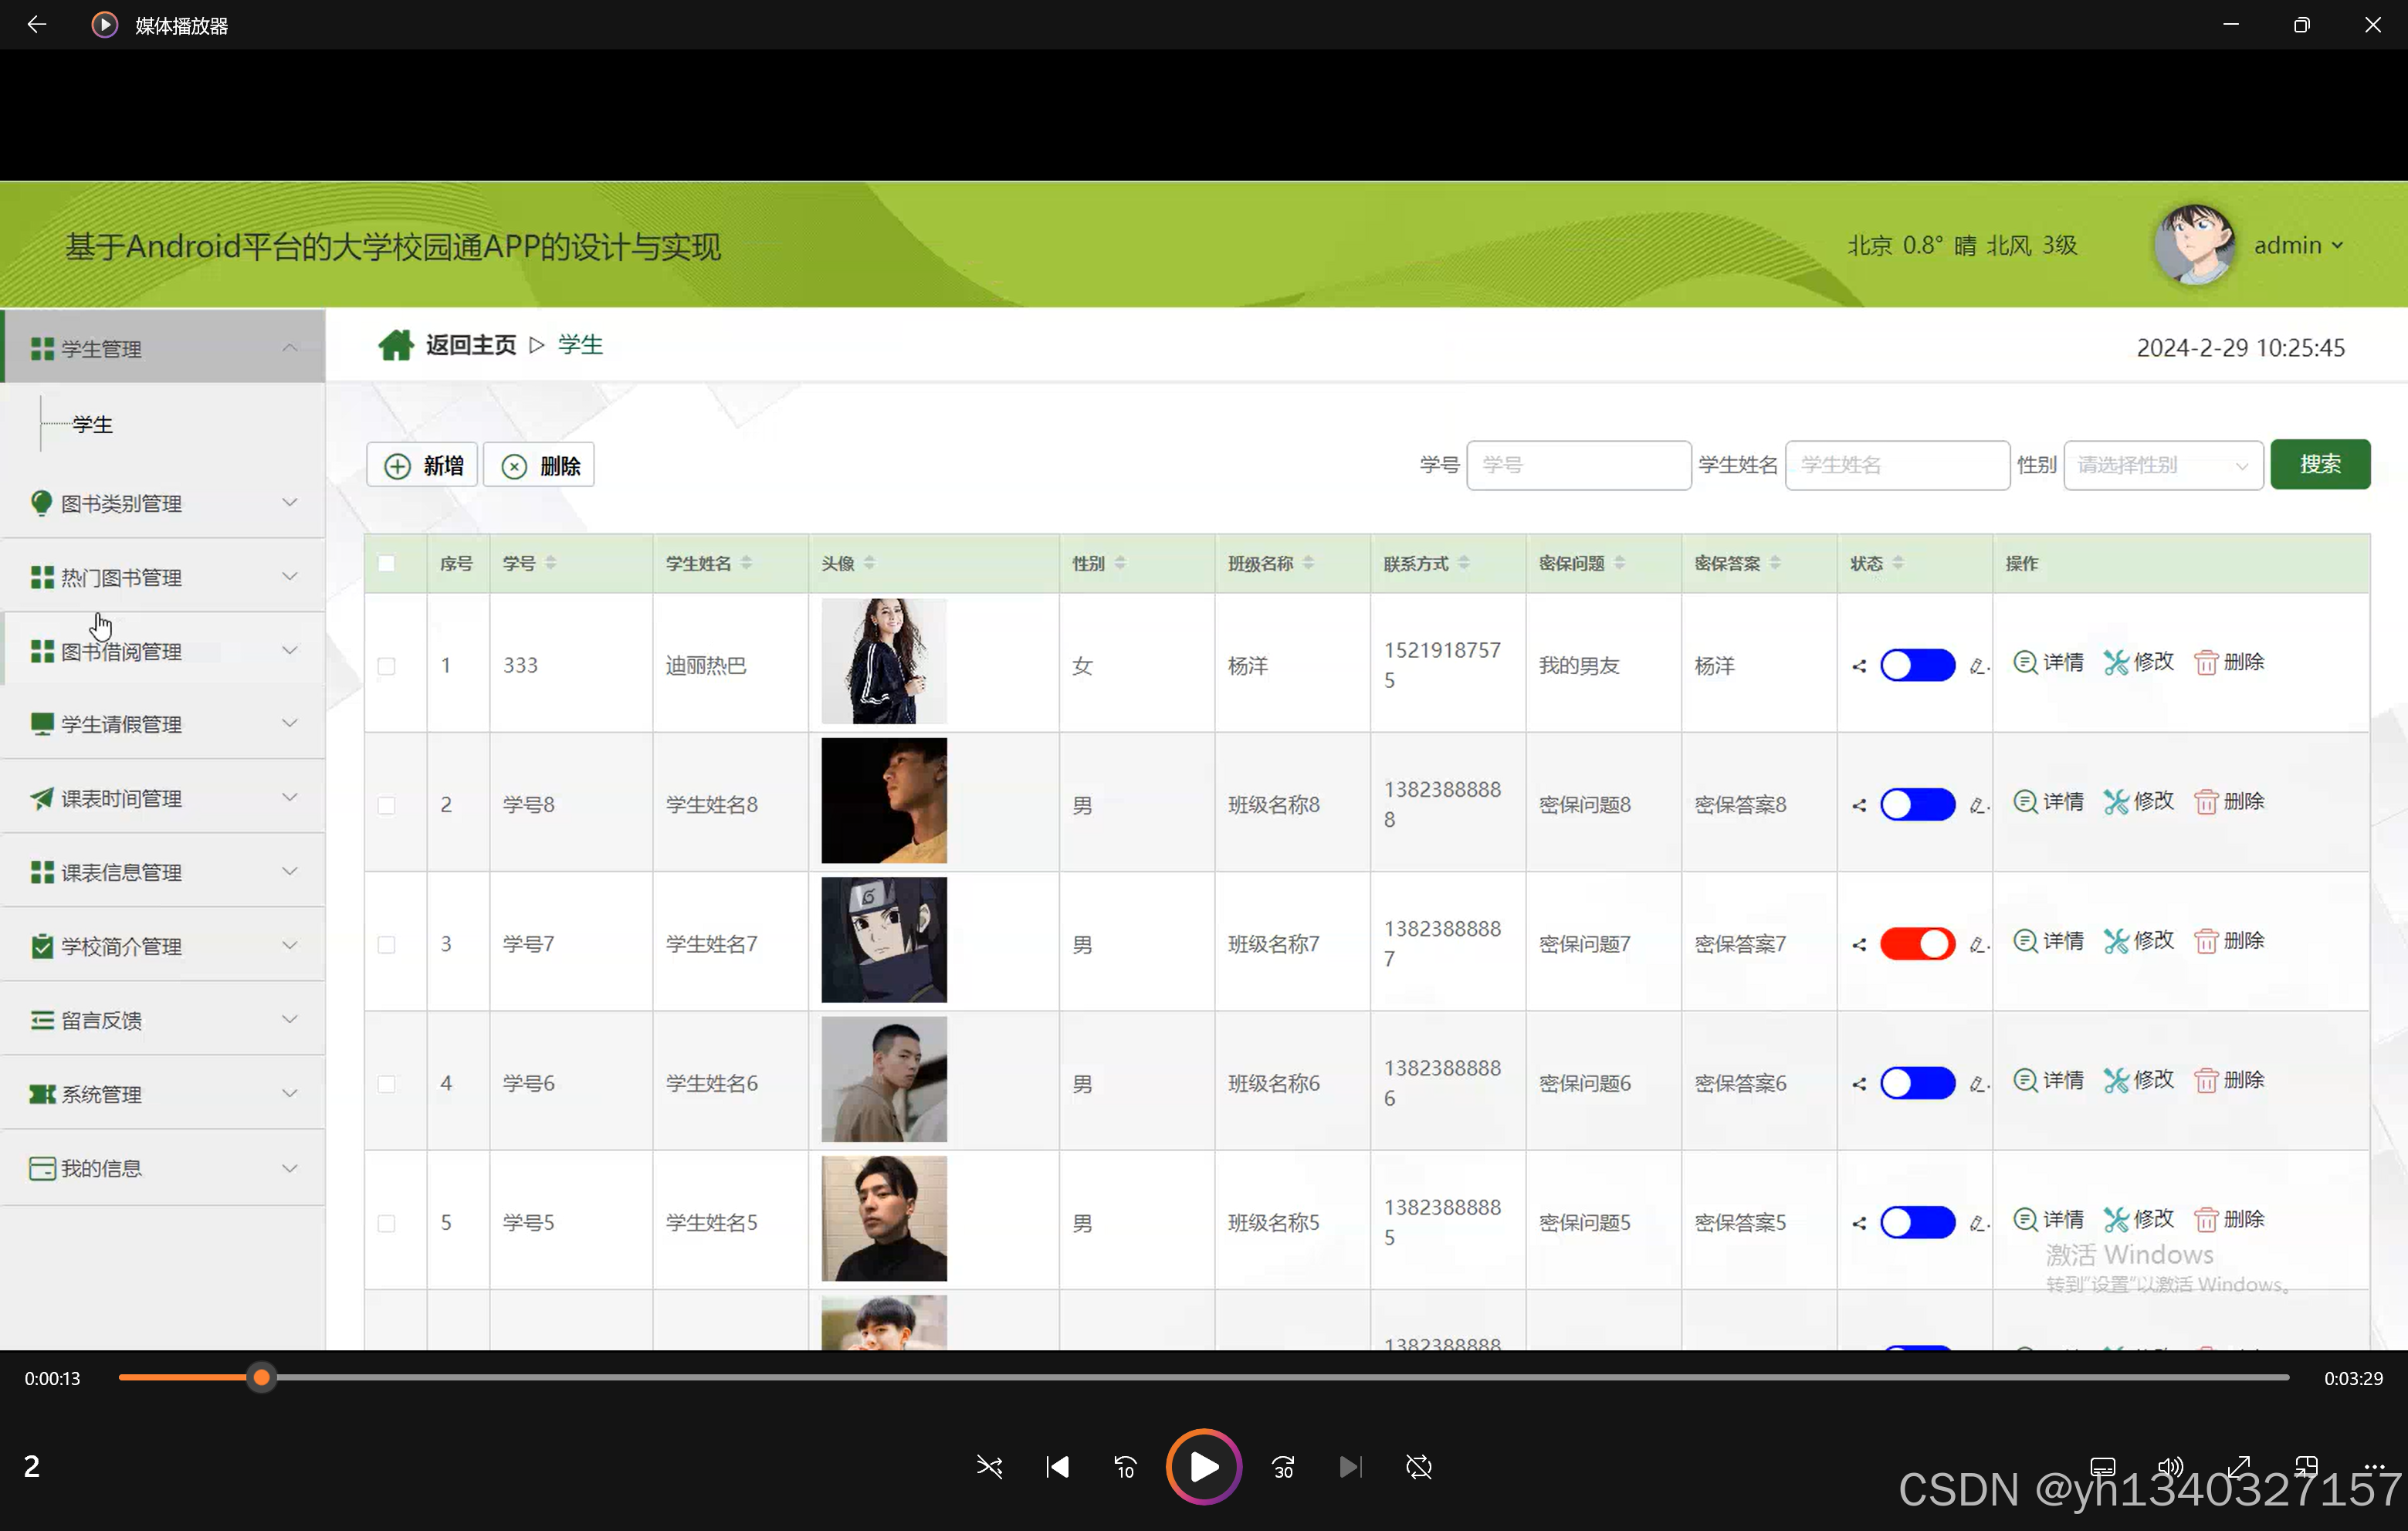Click the 学生 breadcrumb
The image size is (2408, 1531).
[581, 345]
